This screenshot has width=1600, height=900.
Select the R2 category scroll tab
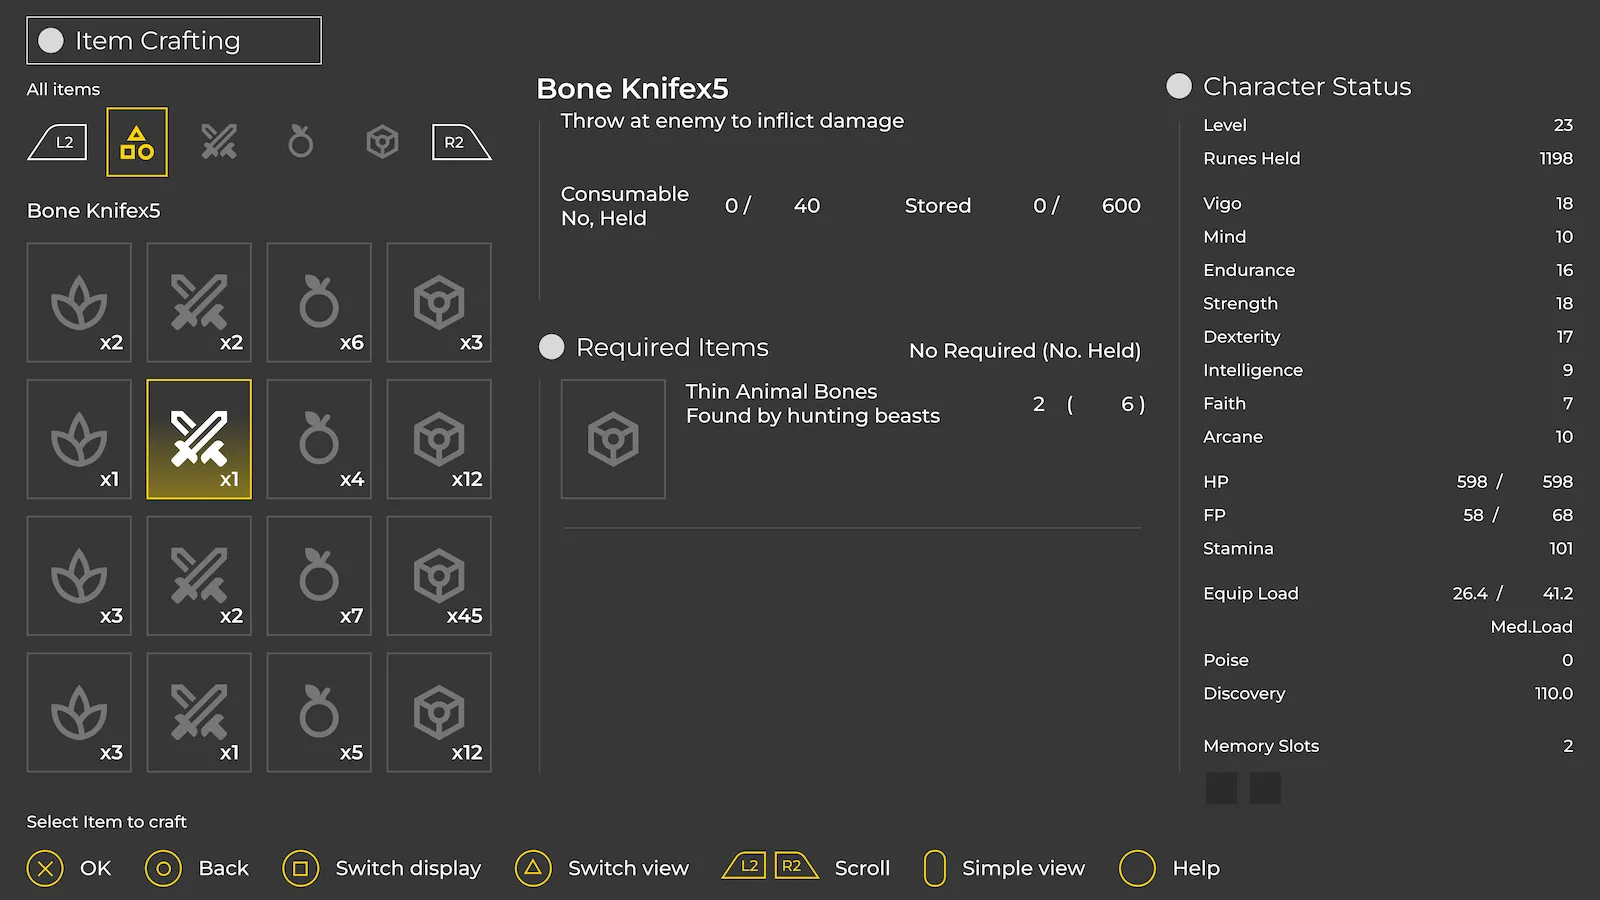[x=461, y=142]
